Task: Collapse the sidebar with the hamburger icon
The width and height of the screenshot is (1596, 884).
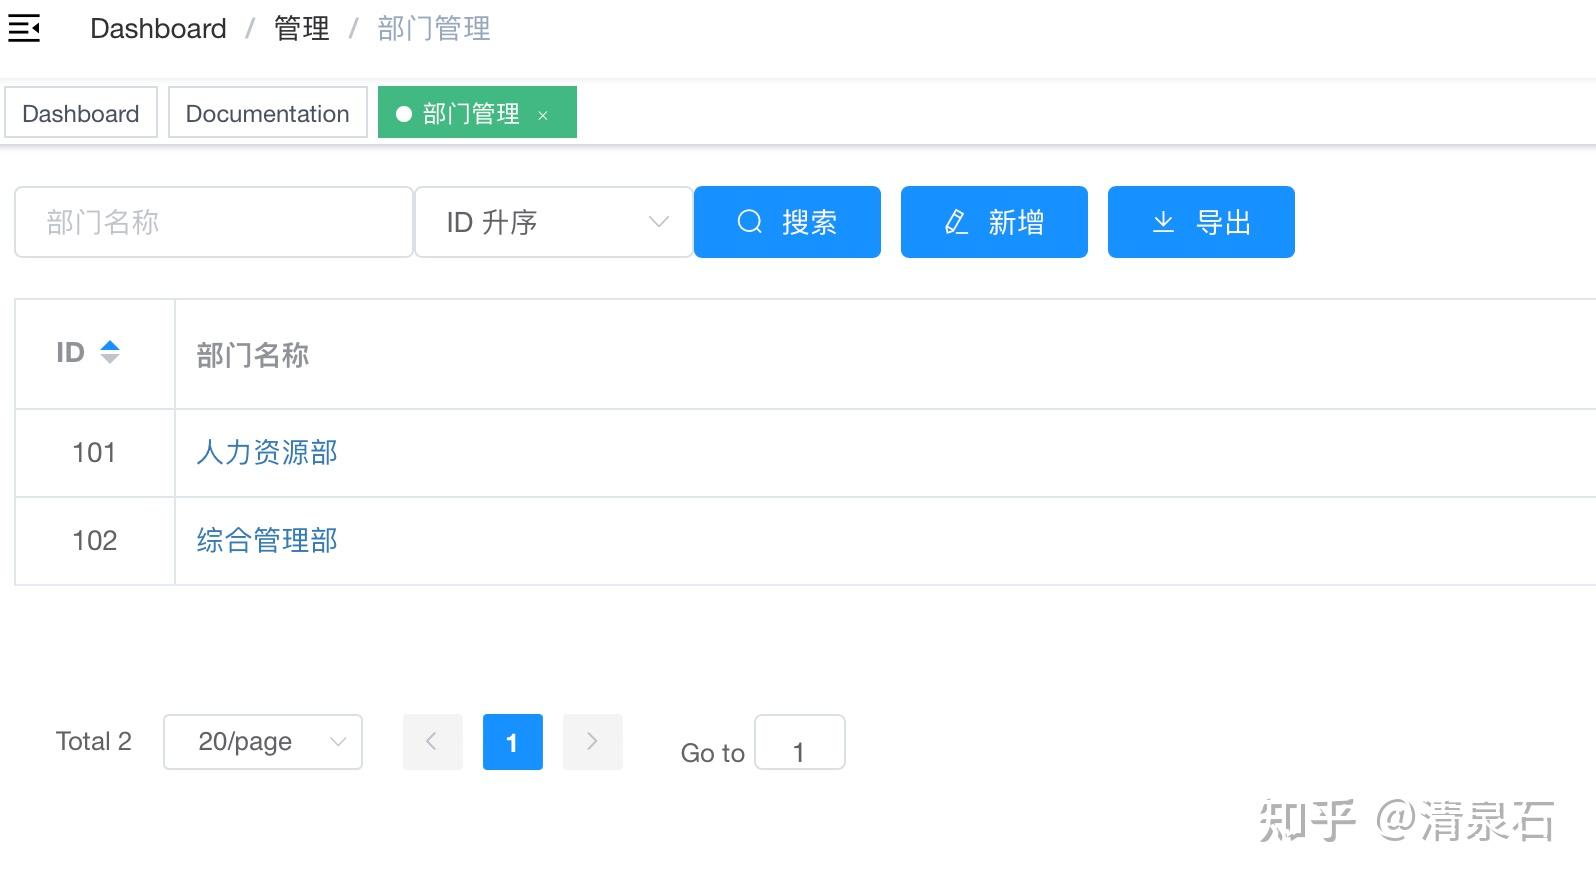Action: pyautogui.click(x=24, y=28)
